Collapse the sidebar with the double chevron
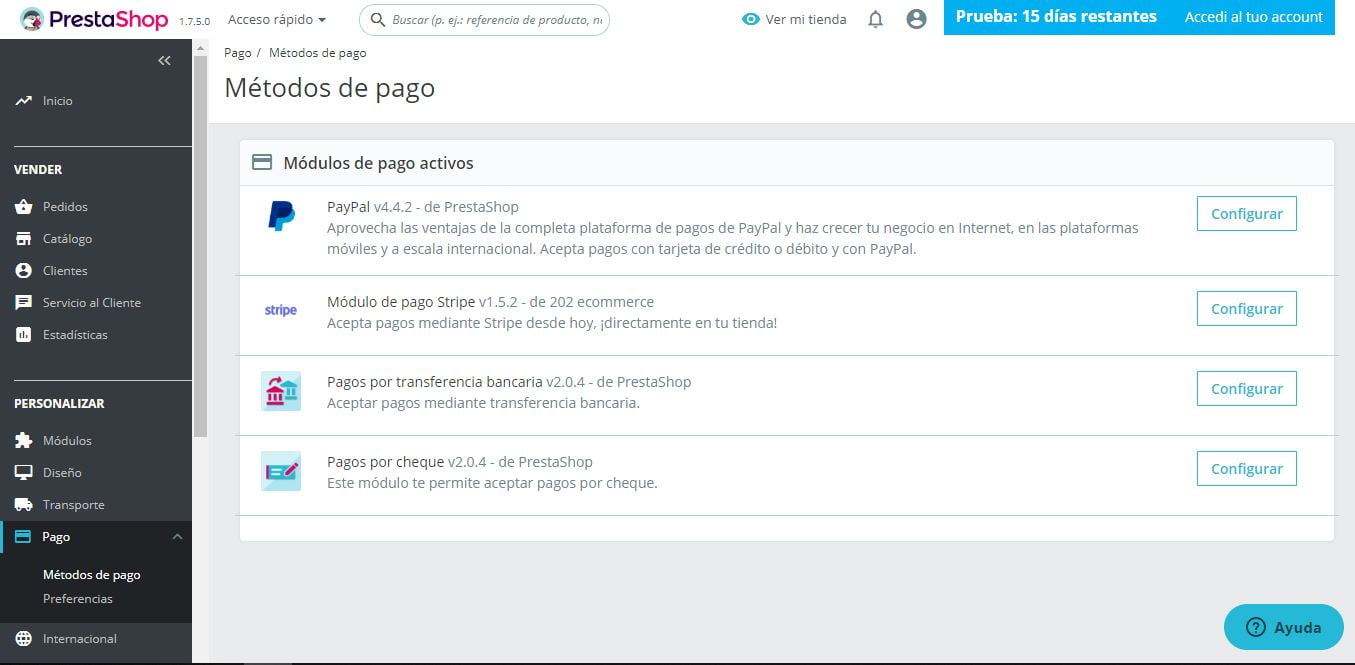Image resolution: width=1355 pixels, height=665 pixels. [x=164, y=60]
